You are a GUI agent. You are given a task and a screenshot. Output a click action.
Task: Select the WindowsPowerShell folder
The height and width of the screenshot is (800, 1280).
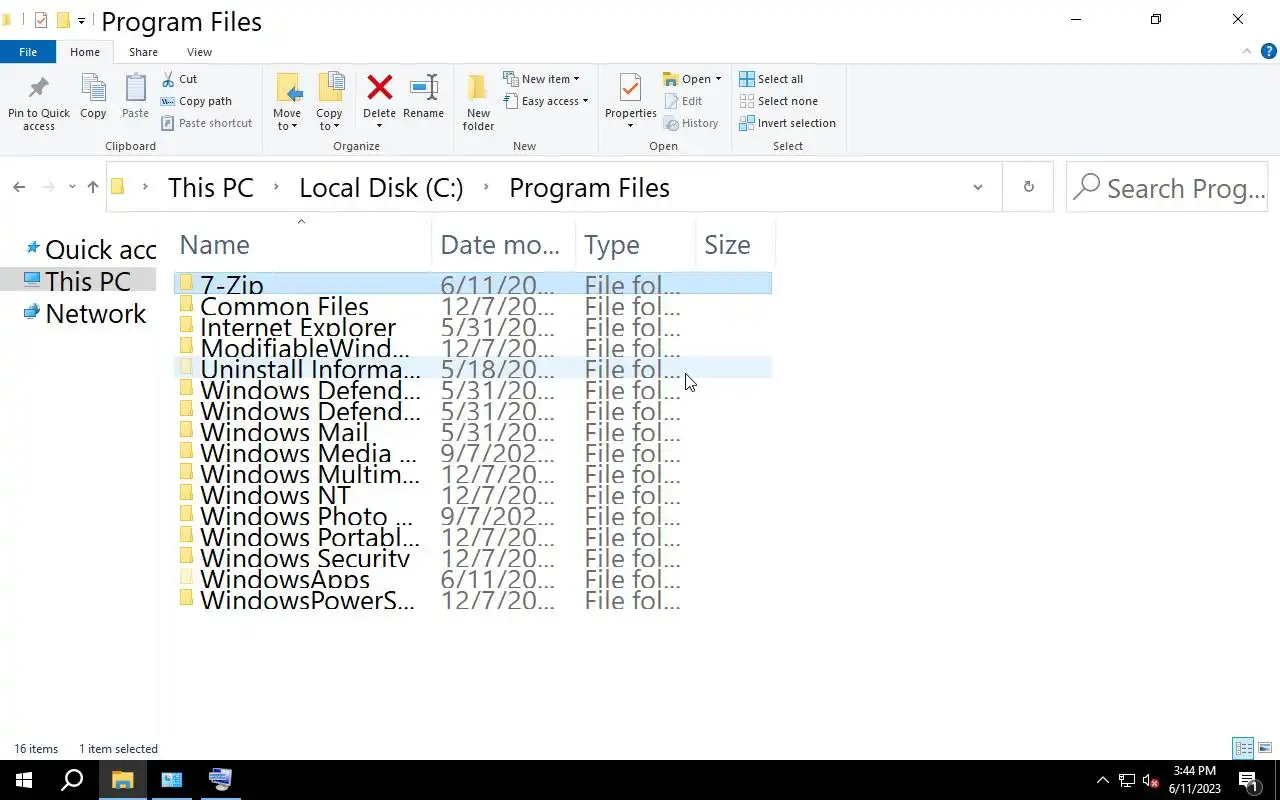[473, 600]
